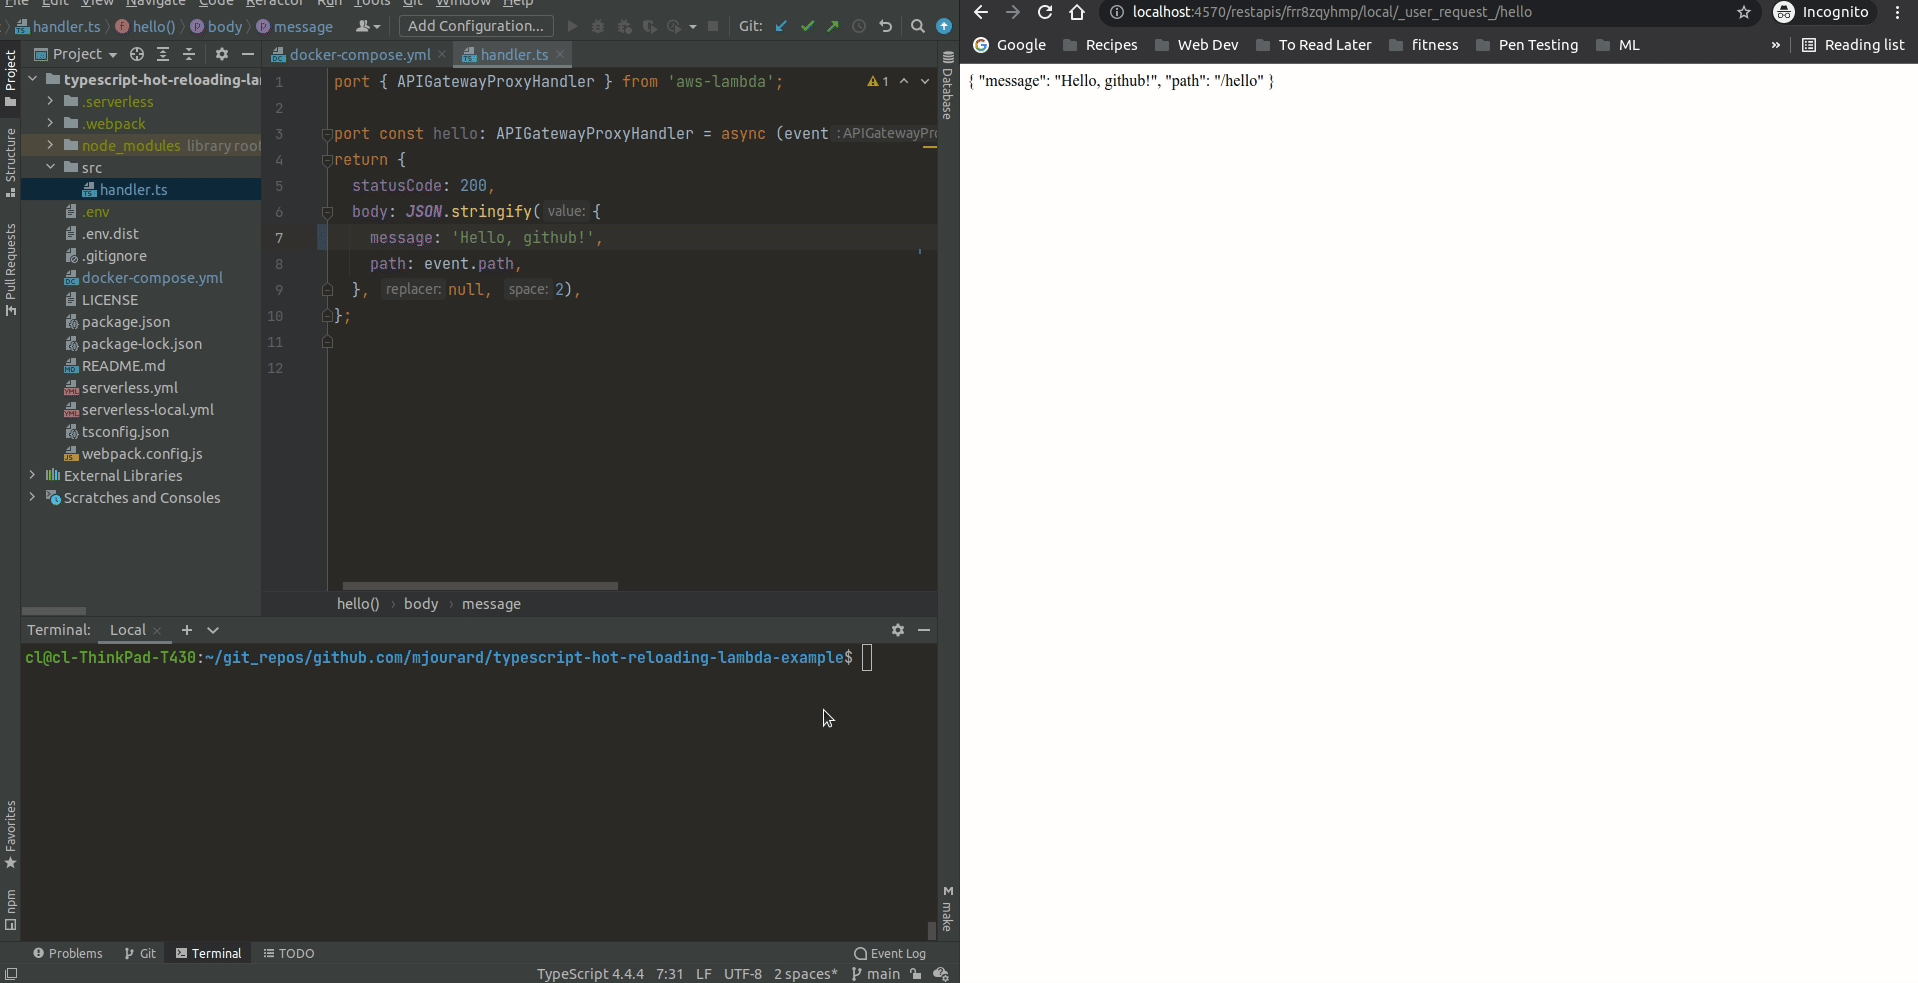
Task: Push commits with the Git push arrow icon
Action: point(833,27)
